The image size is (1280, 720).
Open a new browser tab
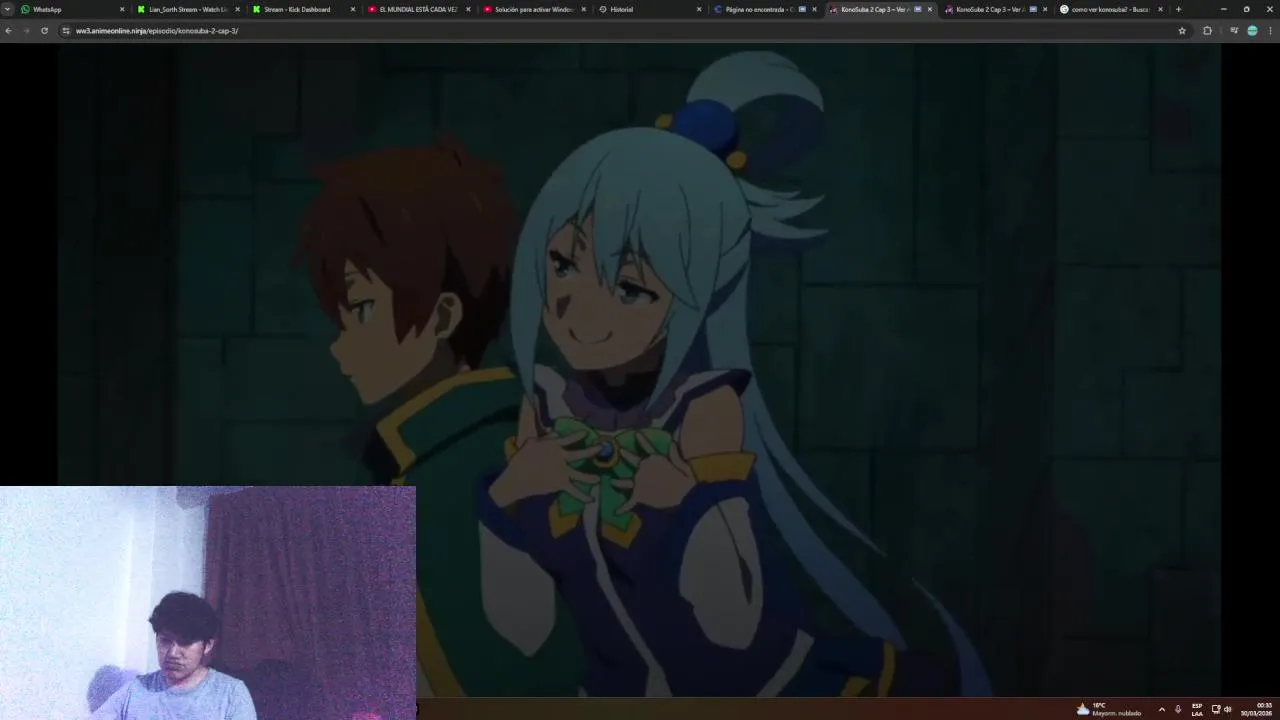click(1178, 9)
